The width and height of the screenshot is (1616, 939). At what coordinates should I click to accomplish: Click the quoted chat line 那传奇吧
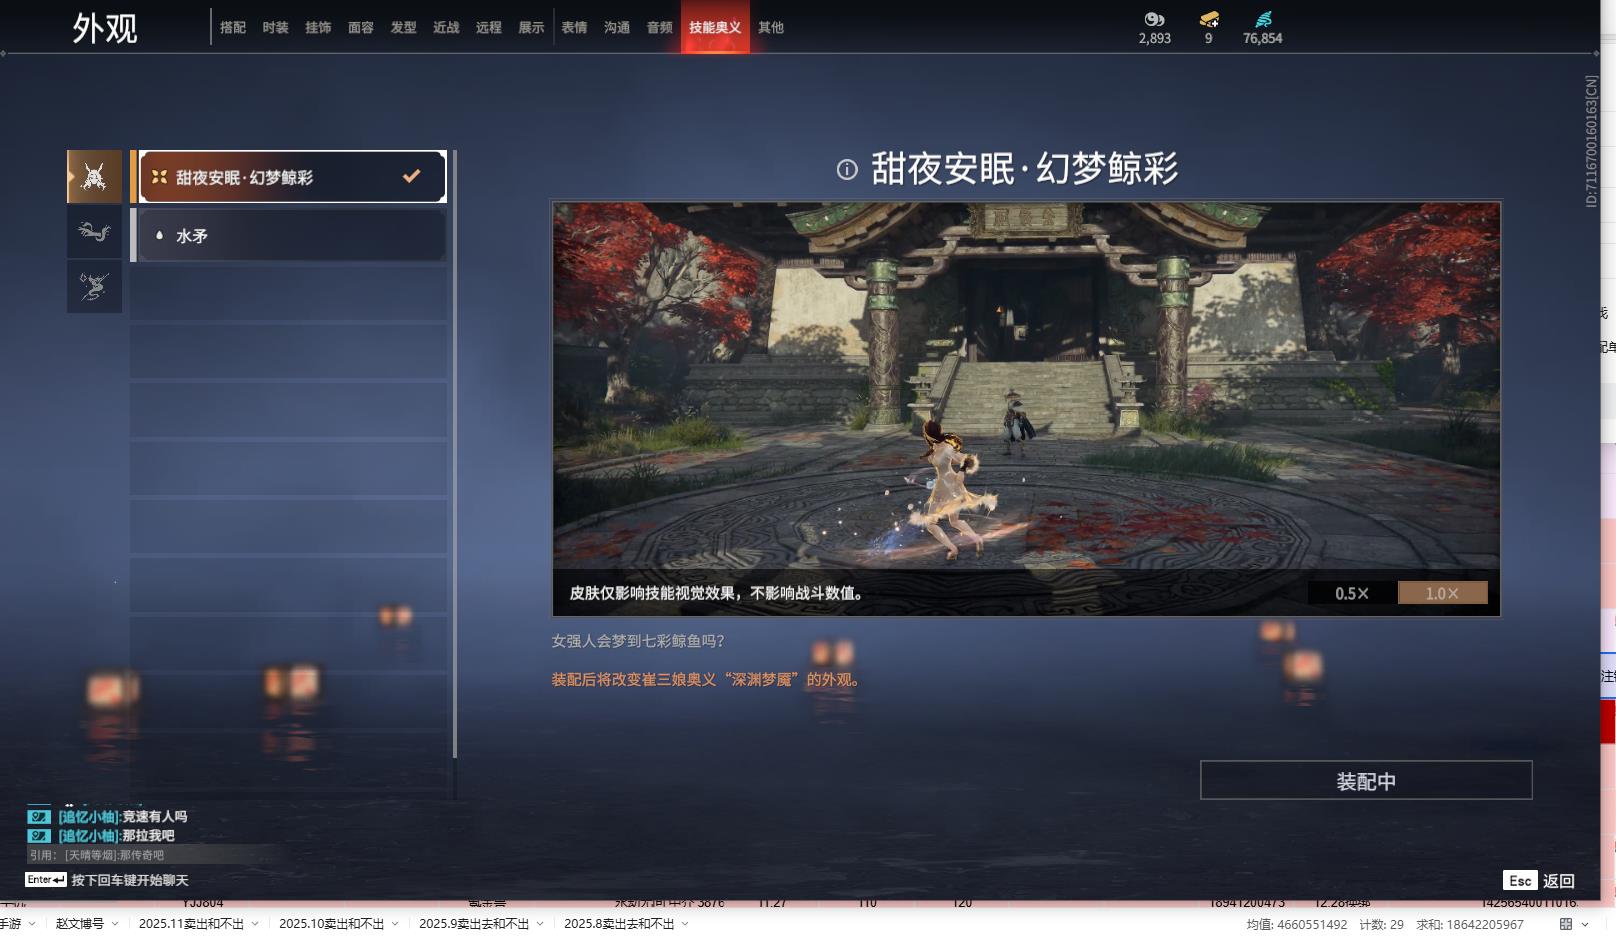(x=97, y=855)
